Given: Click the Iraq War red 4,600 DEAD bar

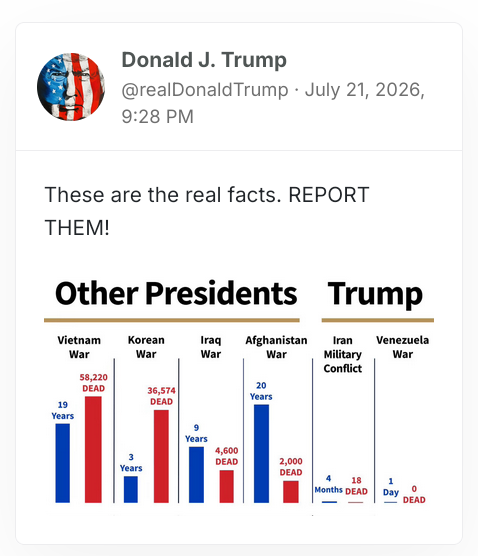Looking at the screenshot, I should (x=227, y=486).
